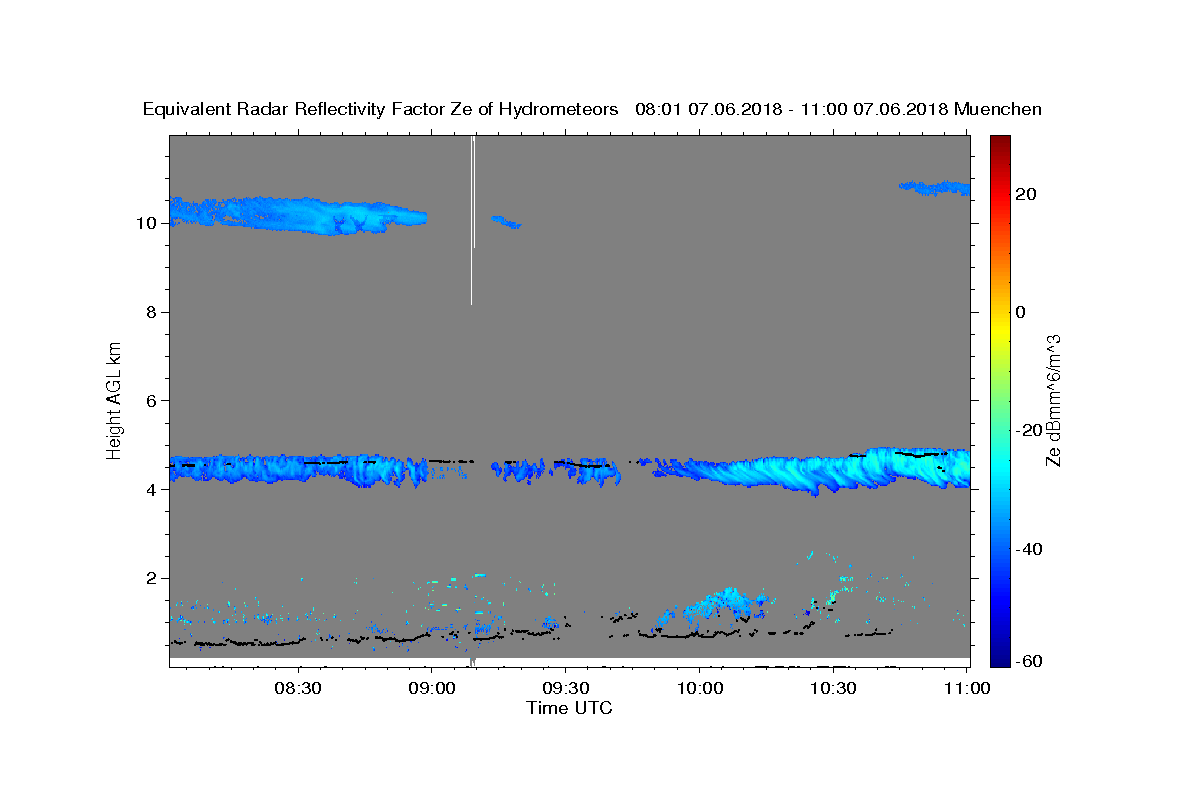Click the 09:30 time tick label
Image resolution: width=1200 pixels, height=800 pixels.
click(x=566, y=688)
